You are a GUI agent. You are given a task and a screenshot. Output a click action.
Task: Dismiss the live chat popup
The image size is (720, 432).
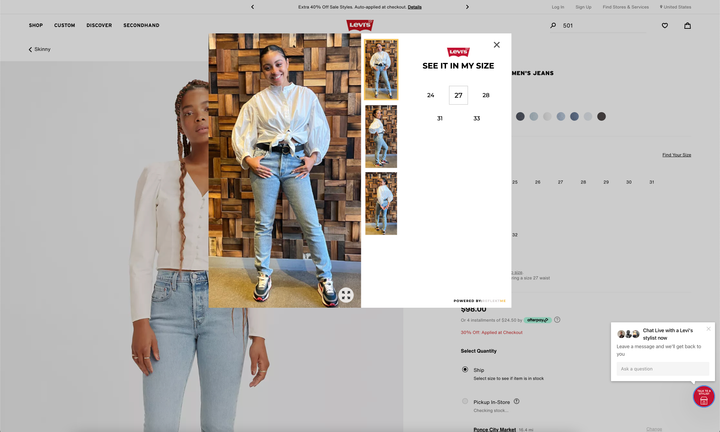click(x=709, y=329)
